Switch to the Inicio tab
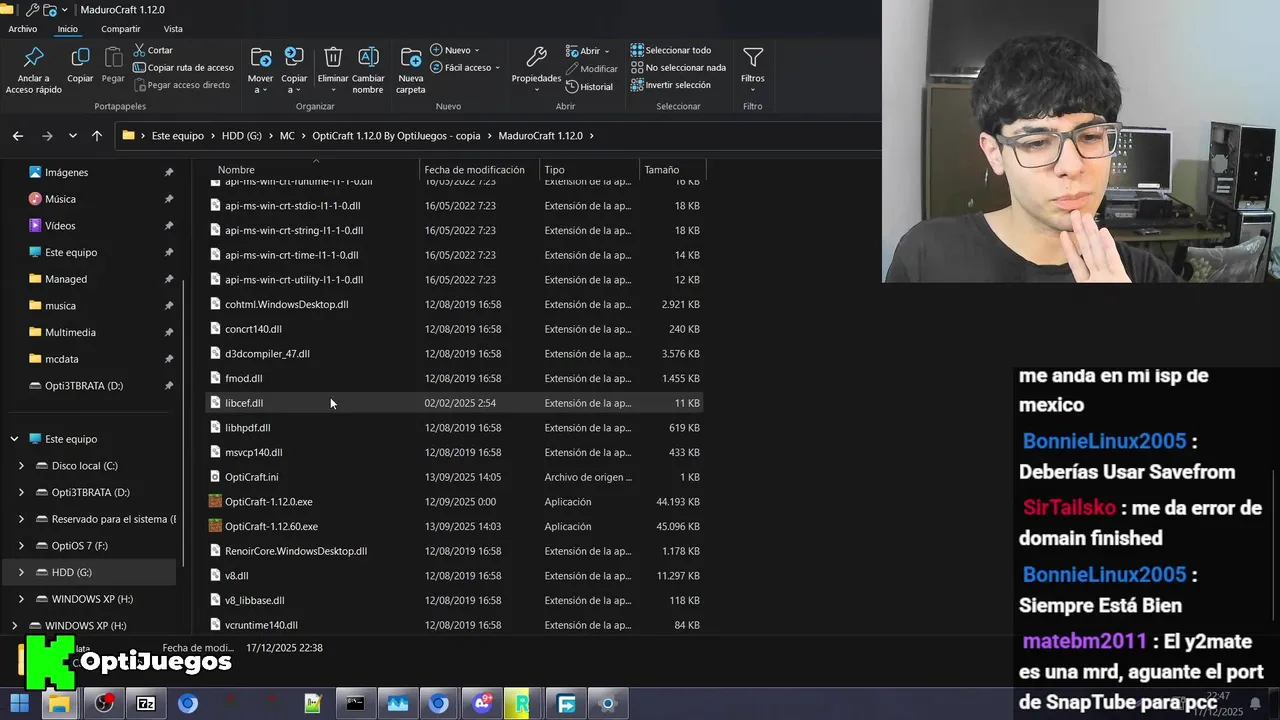Image resolution: width=1280 pixels, height=720 pixels. pos(67,29)
